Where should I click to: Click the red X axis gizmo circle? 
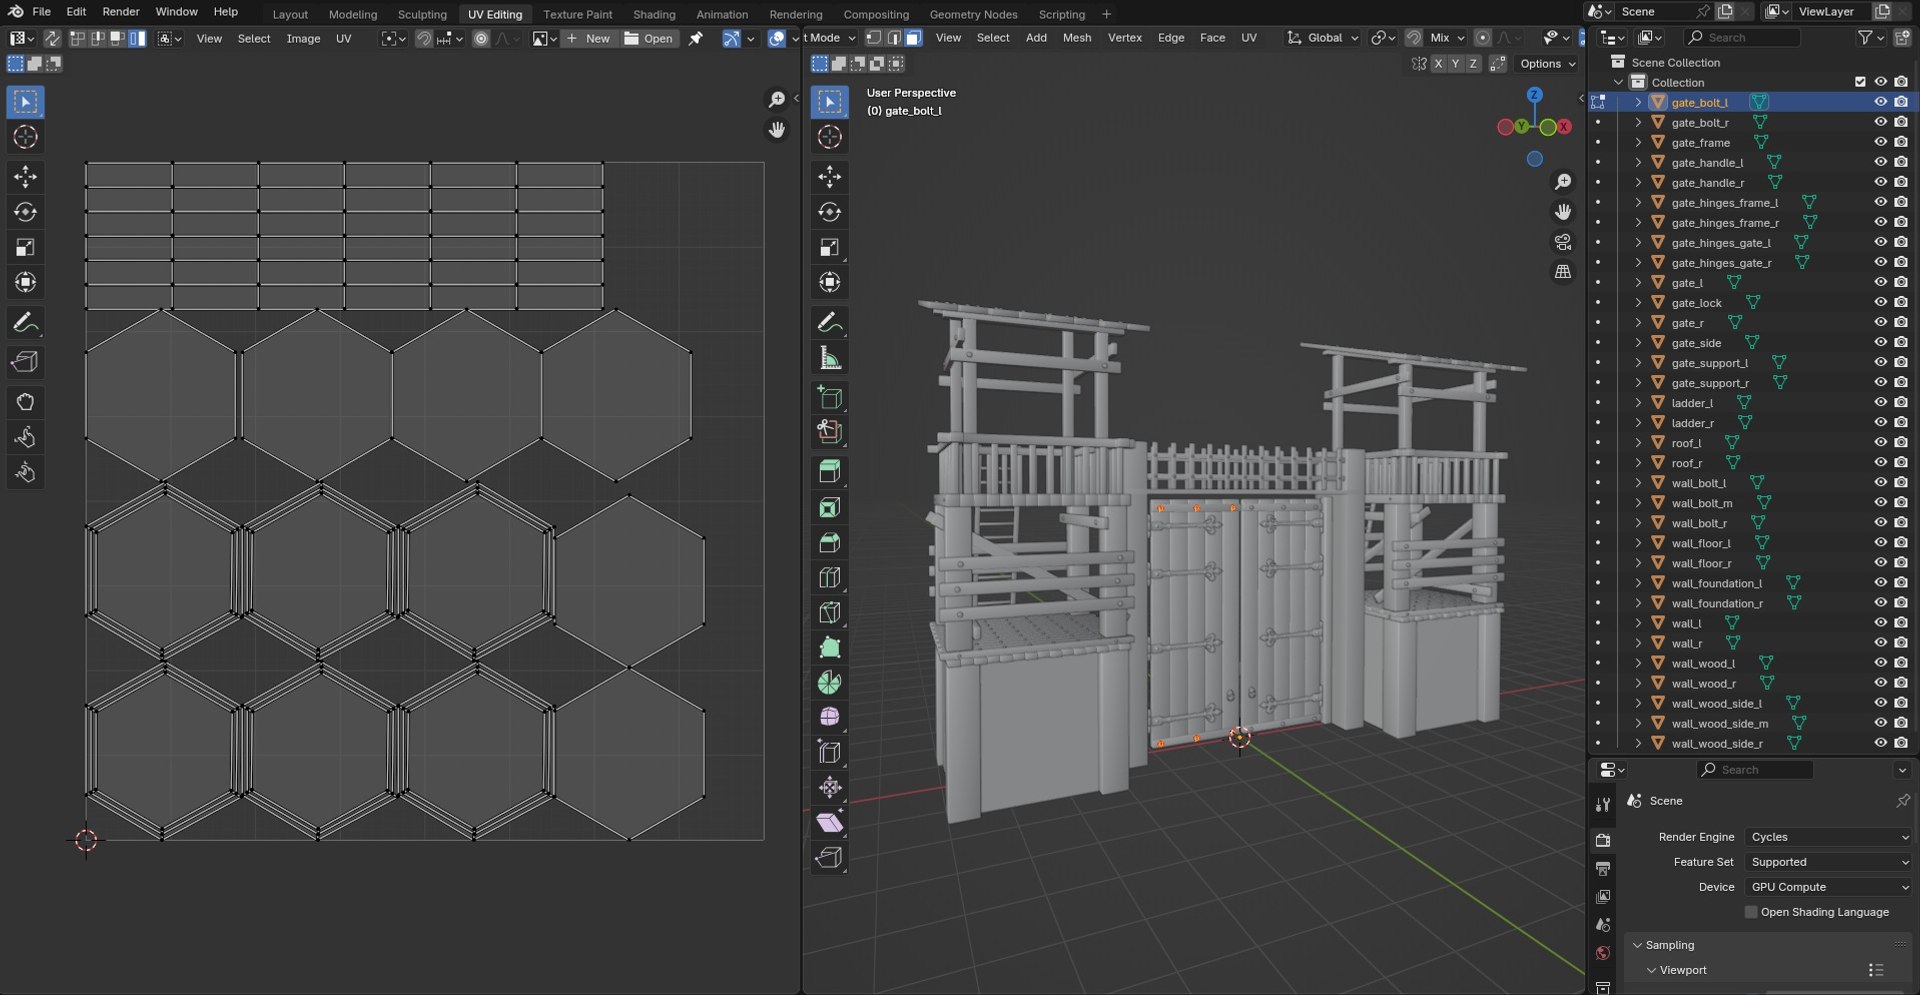1564,127
